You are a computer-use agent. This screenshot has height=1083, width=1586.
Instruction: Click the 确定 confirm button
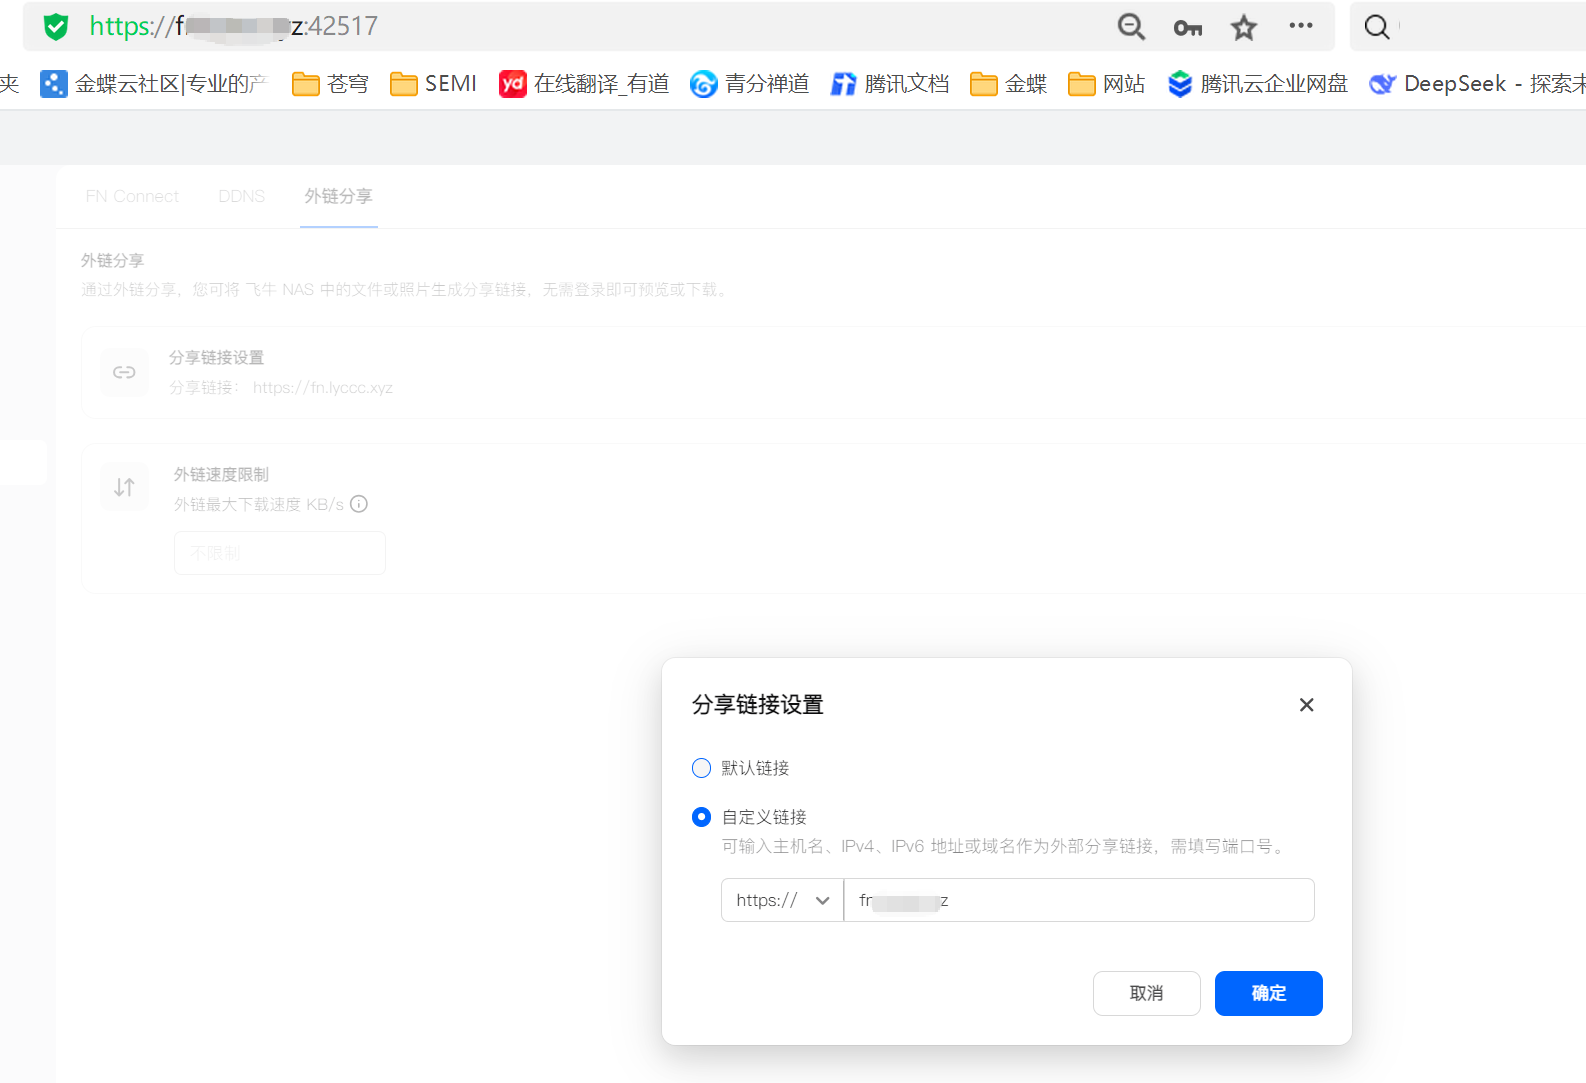[1268, 993]
